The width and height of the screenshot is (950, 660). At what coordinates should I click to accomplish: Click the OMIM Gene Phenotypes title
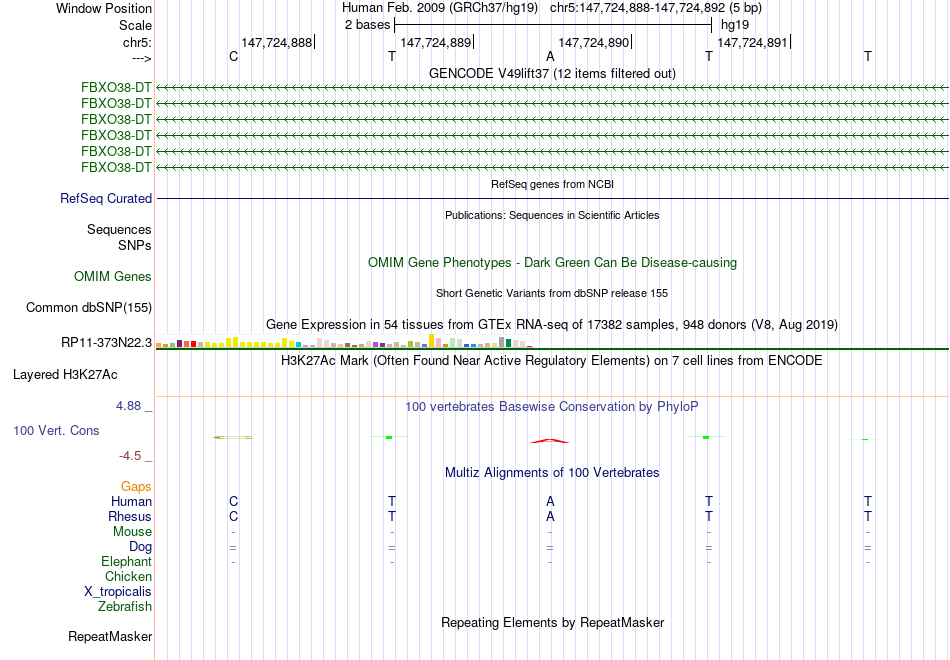552,262
